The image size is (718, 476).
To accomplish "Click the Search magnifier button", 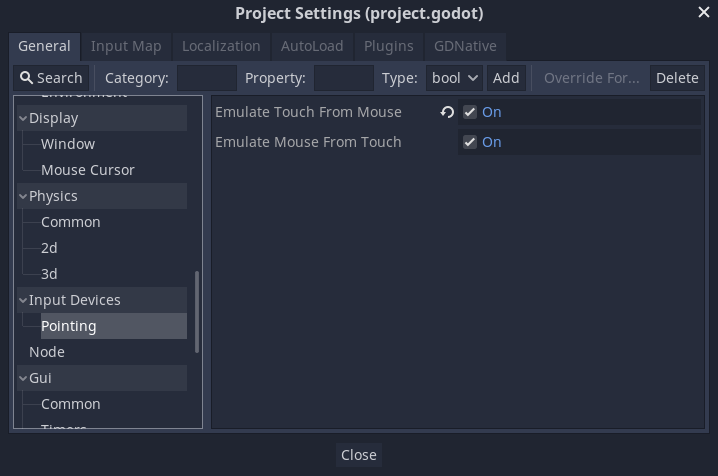I will pos(51,78).
